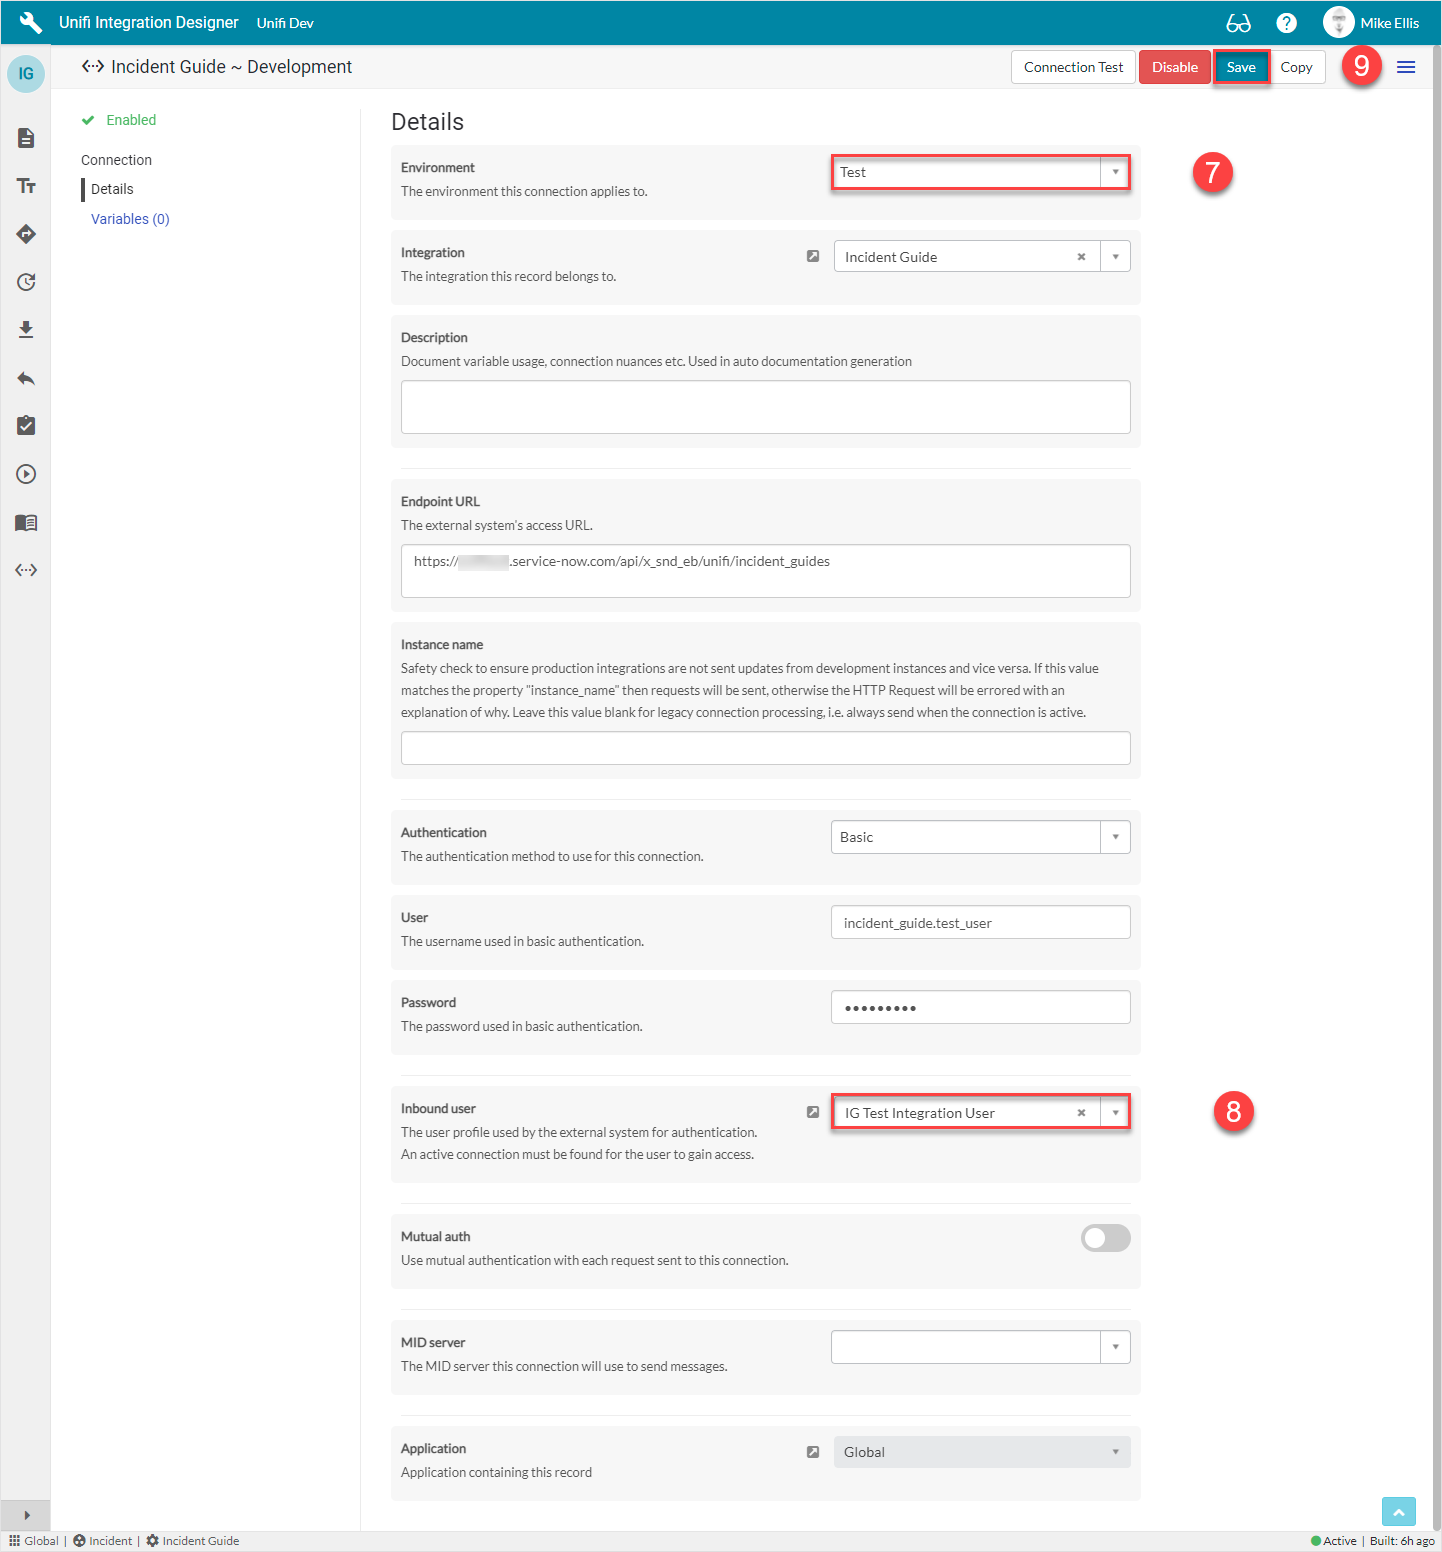Select the Details section in navigation
Screen dimensions: 1442x1552
point(112,189)
